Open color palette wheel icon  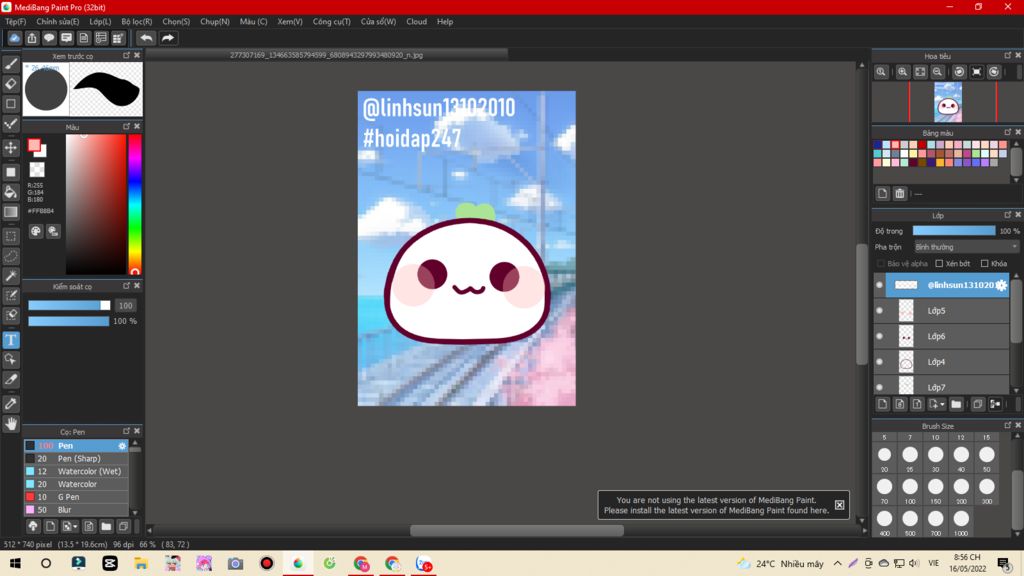pos(36,231)
